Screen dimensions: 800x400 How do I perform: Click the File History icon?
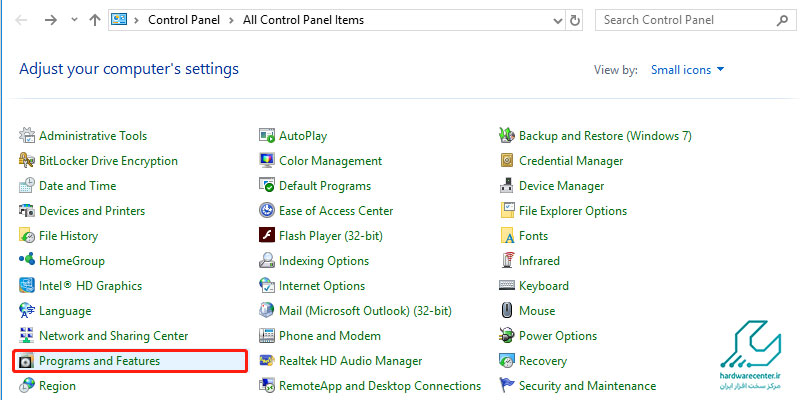[x=27, y=236]
